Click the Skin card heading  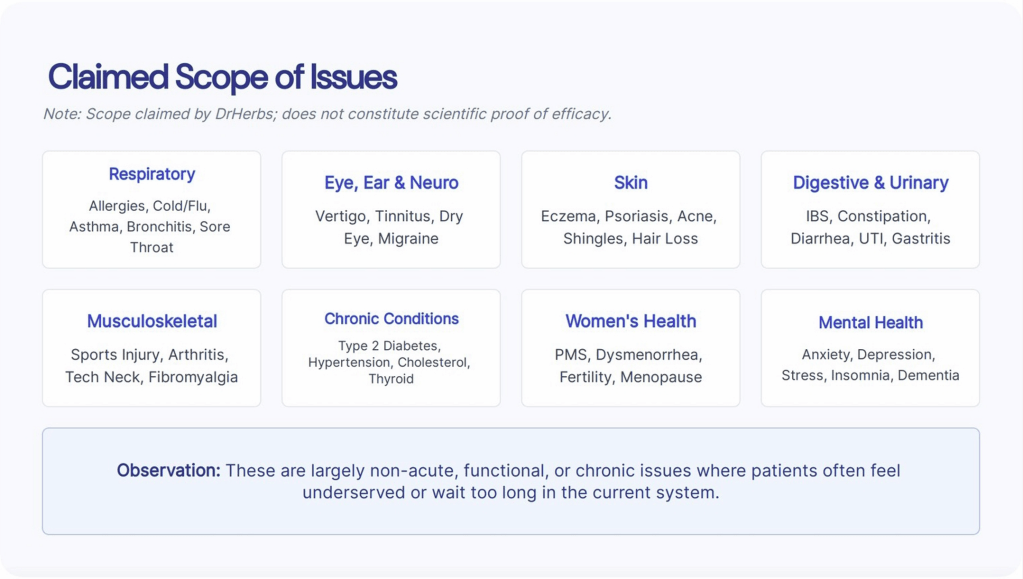coord(630,183)
